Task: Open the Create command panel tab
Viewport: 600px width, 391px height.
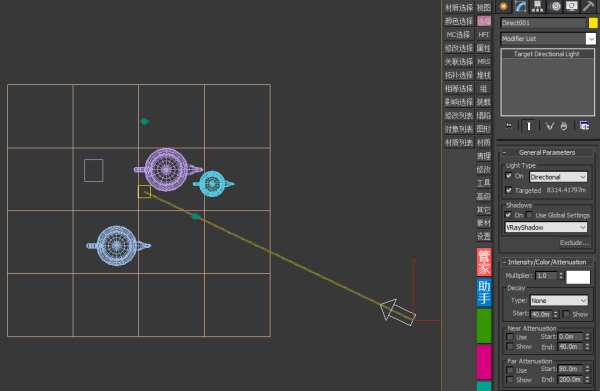Action: click(504, 6)
